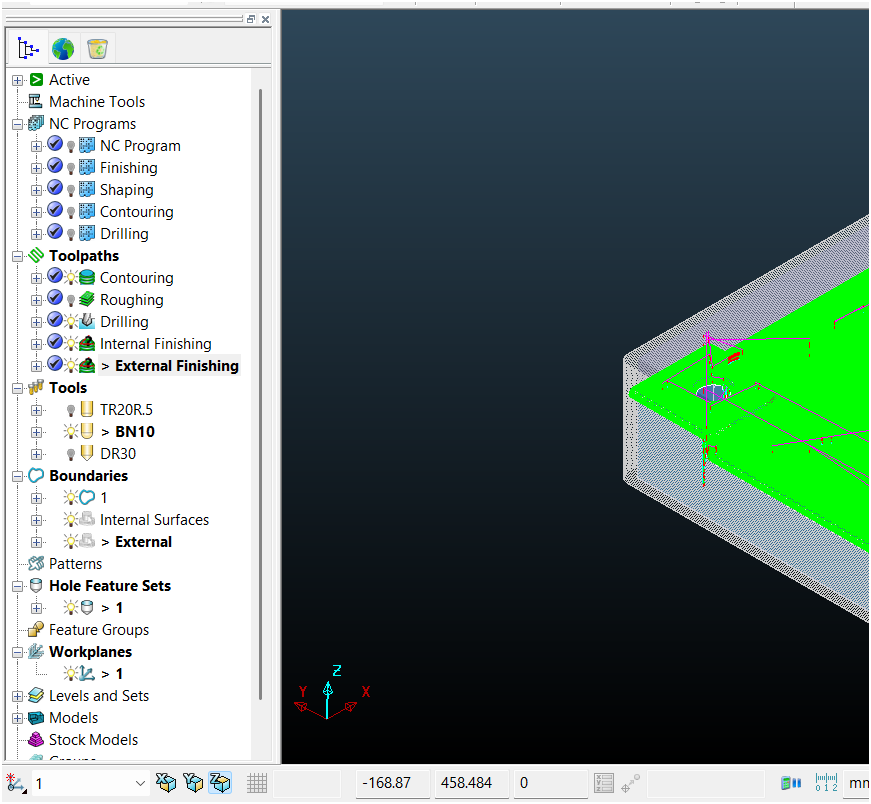Select the Drilling NC program entry

[124, 234]
